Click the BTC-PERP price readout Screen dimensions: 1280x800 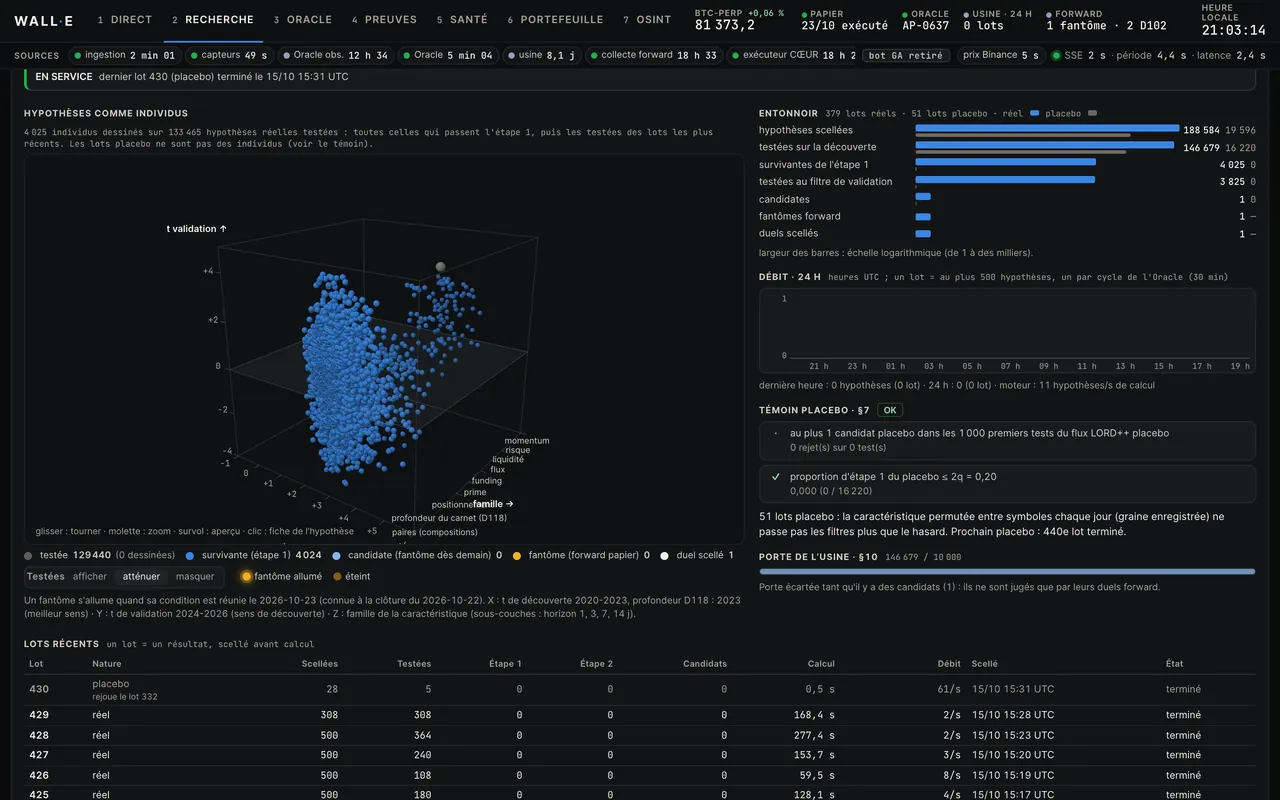tap(738, 20)
